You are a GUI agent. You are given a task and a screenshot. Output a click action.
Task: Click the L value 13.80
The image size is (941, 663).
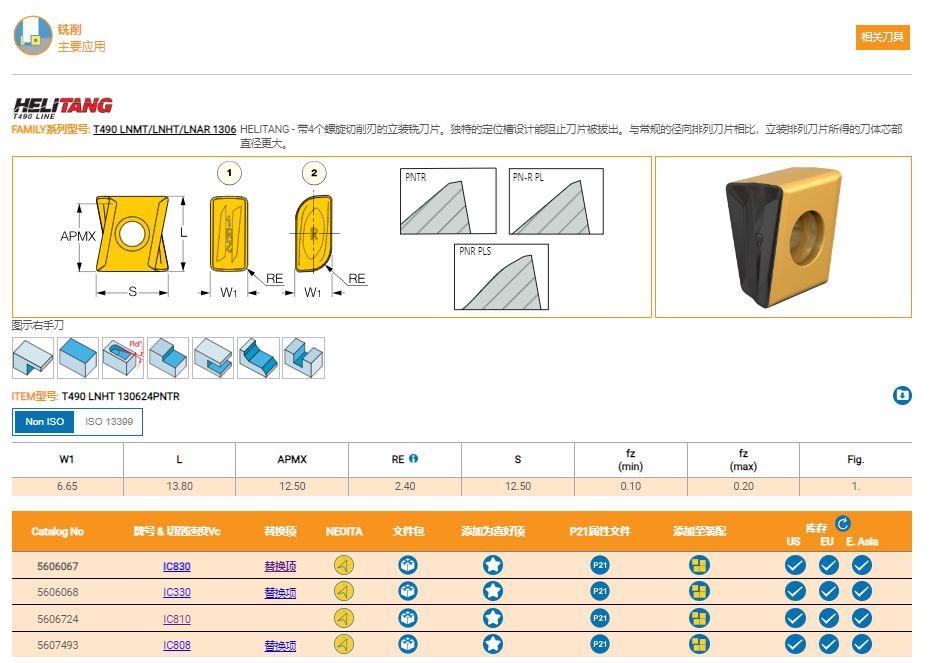179,486
